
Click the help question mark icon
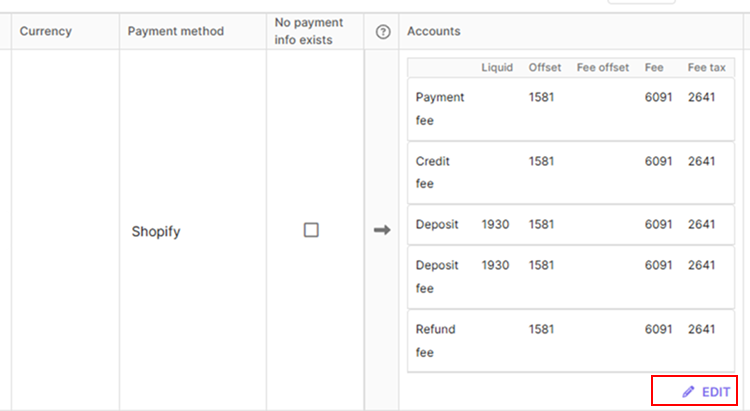click(x=383, y=32)
